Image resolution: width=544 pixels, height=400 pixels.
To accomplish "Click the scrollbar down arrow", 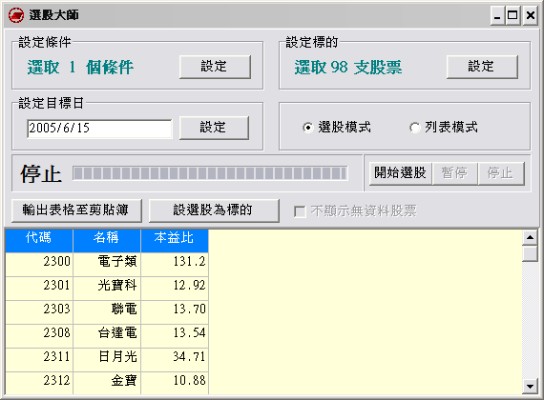I will point(530,386).
